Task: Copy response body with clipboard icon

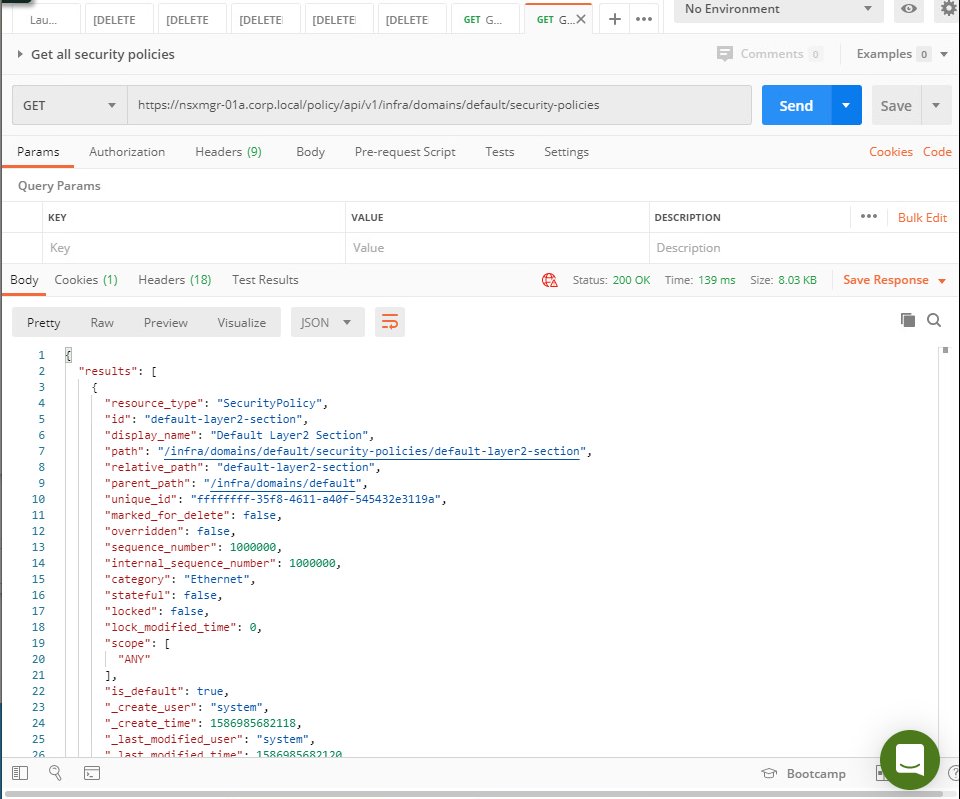Action: point(908,320)
